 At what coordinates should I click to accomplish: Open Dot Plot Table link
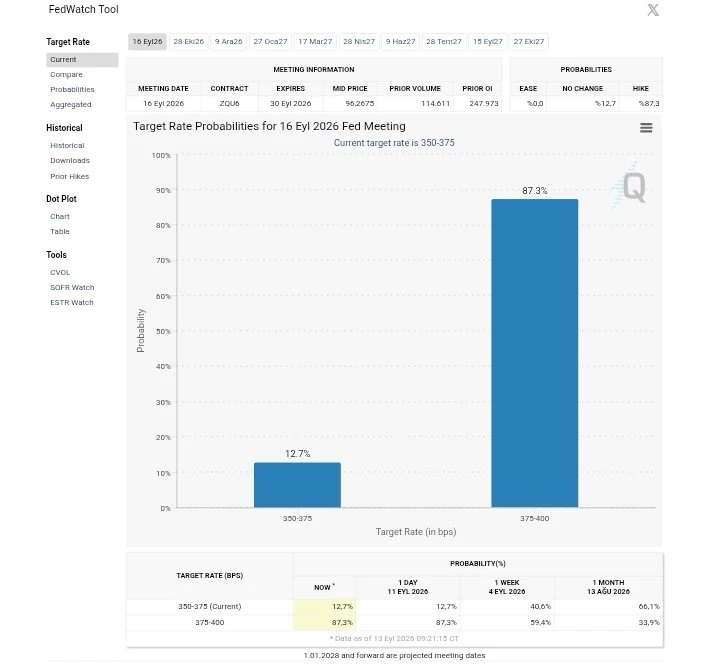pos(60,232)
